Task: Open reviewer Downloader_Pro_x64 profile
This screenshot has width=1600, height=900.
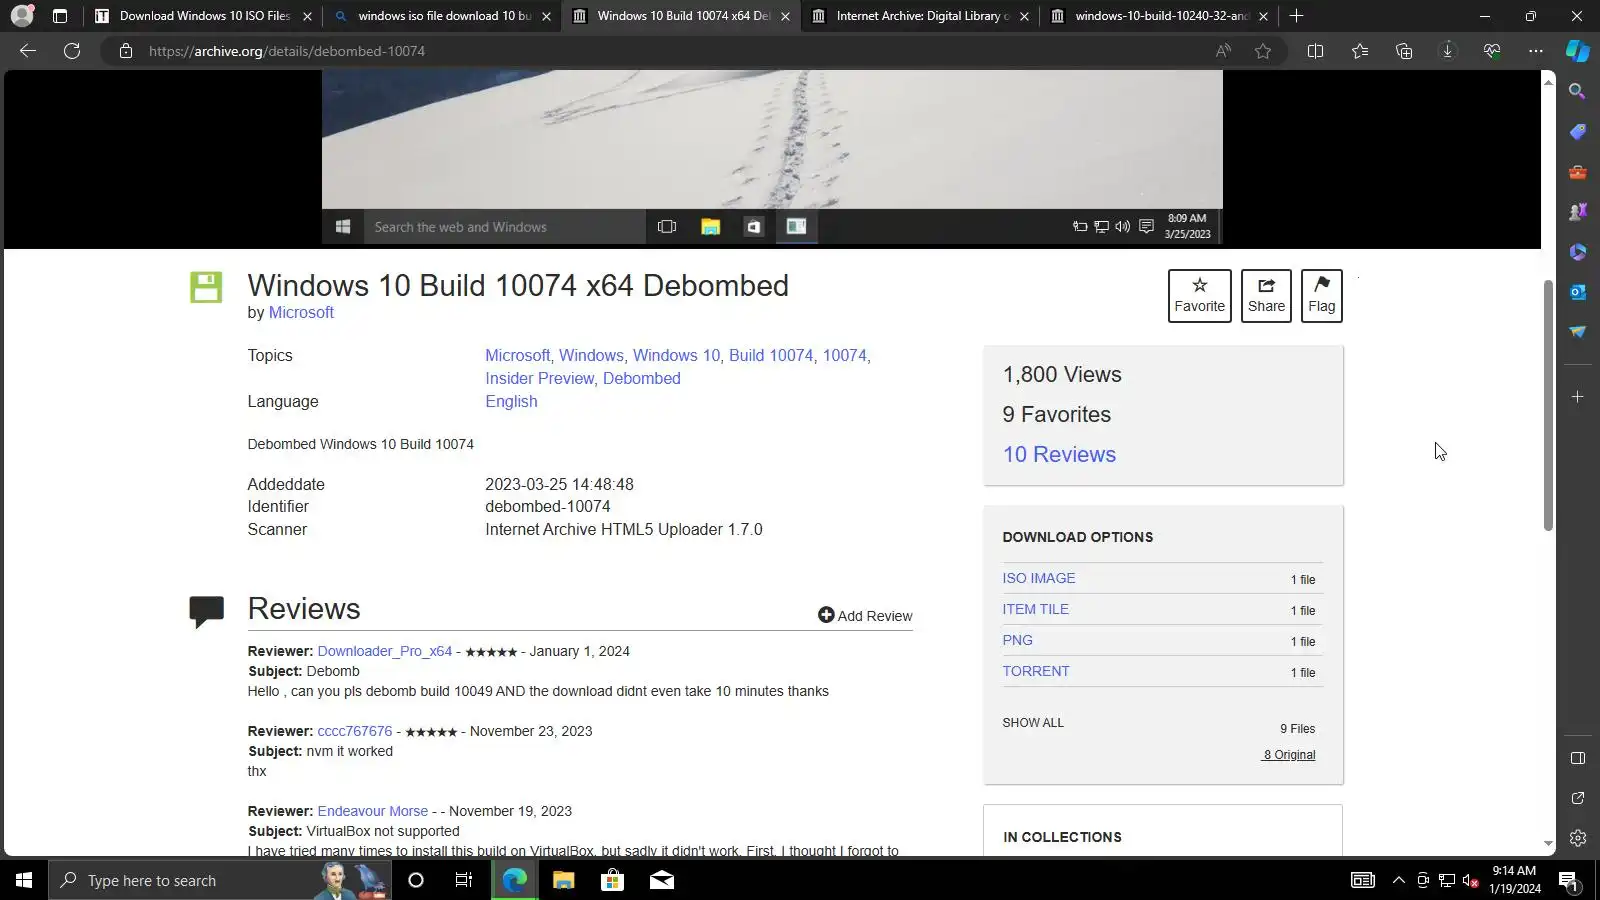Action: pyautogui.click(x=385, y=652)
